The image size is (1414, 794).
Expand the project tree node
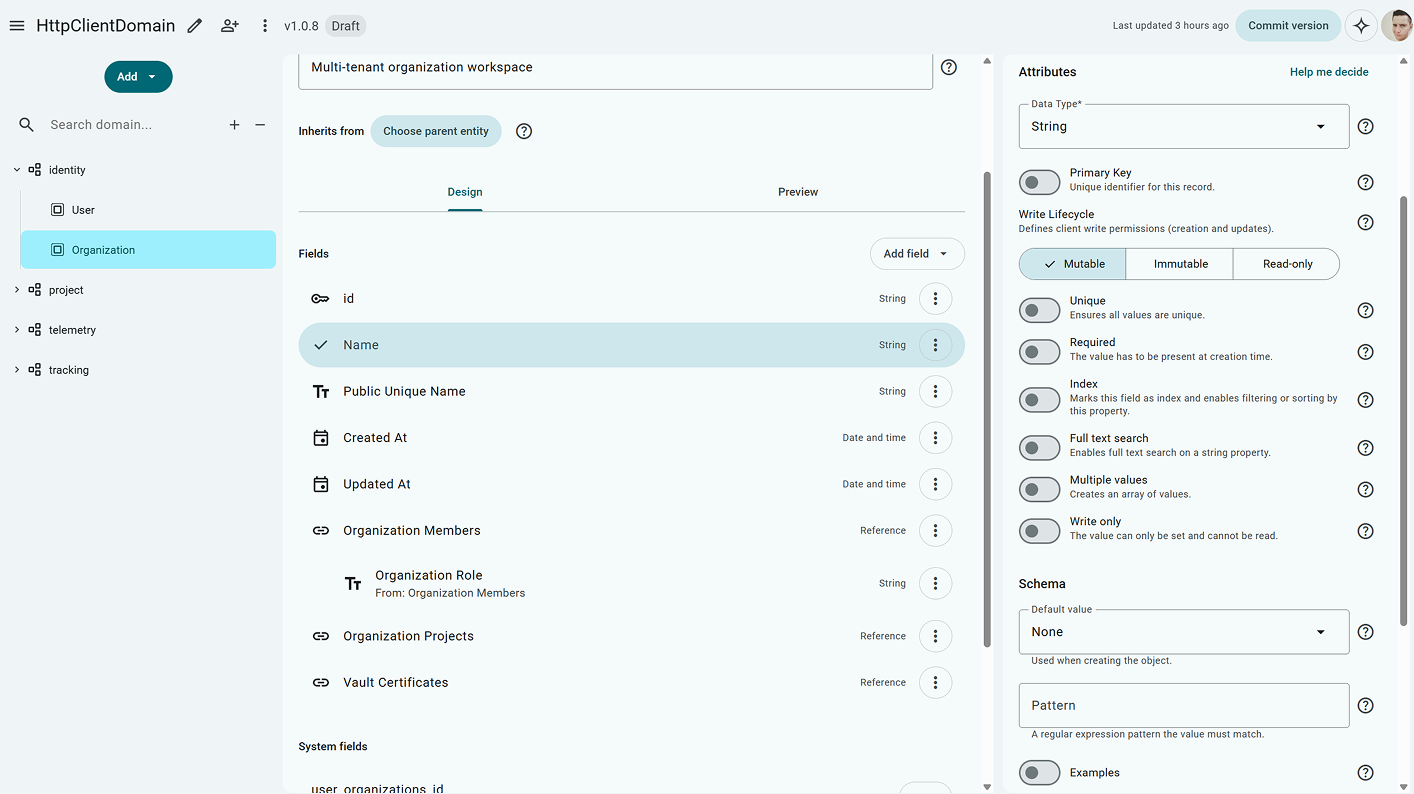pos(17,290)
